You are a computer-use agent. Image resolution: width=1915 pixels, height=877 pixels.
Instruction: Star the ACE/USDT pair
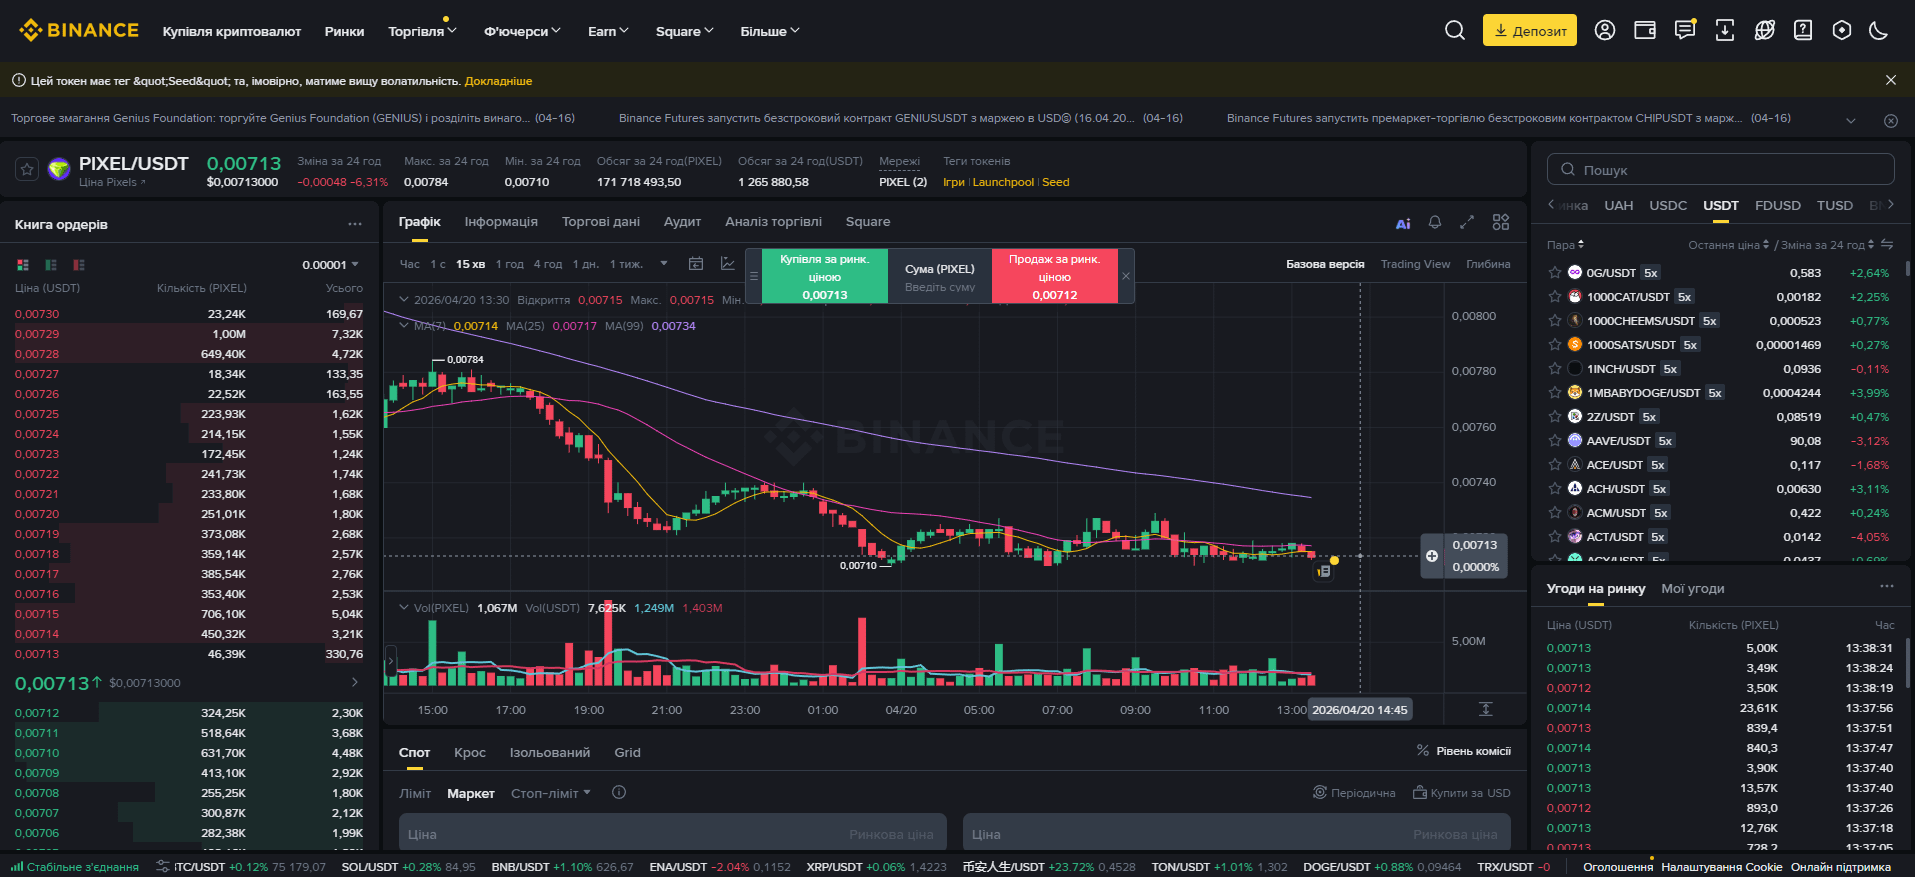click(1555, 464)
